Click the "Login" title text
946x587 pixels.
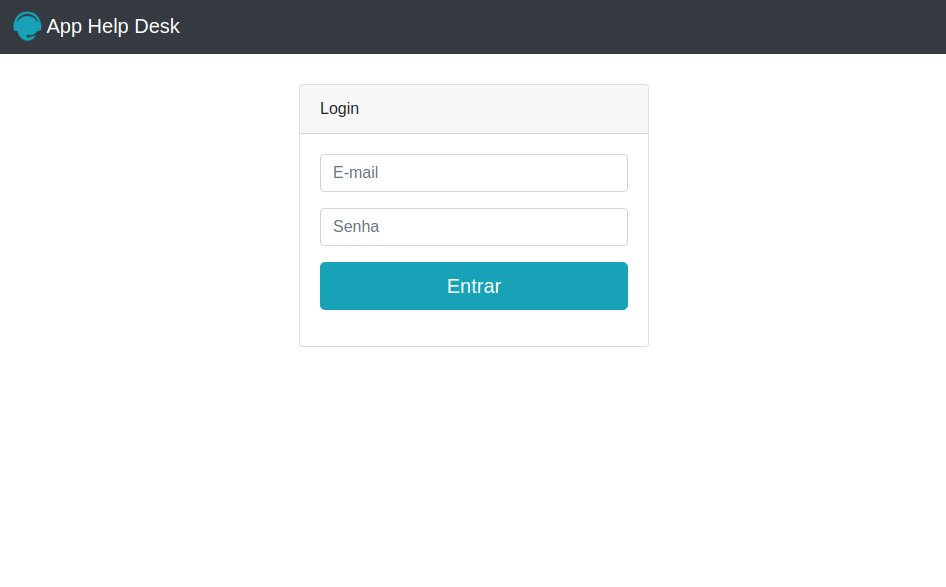point(339,109)
